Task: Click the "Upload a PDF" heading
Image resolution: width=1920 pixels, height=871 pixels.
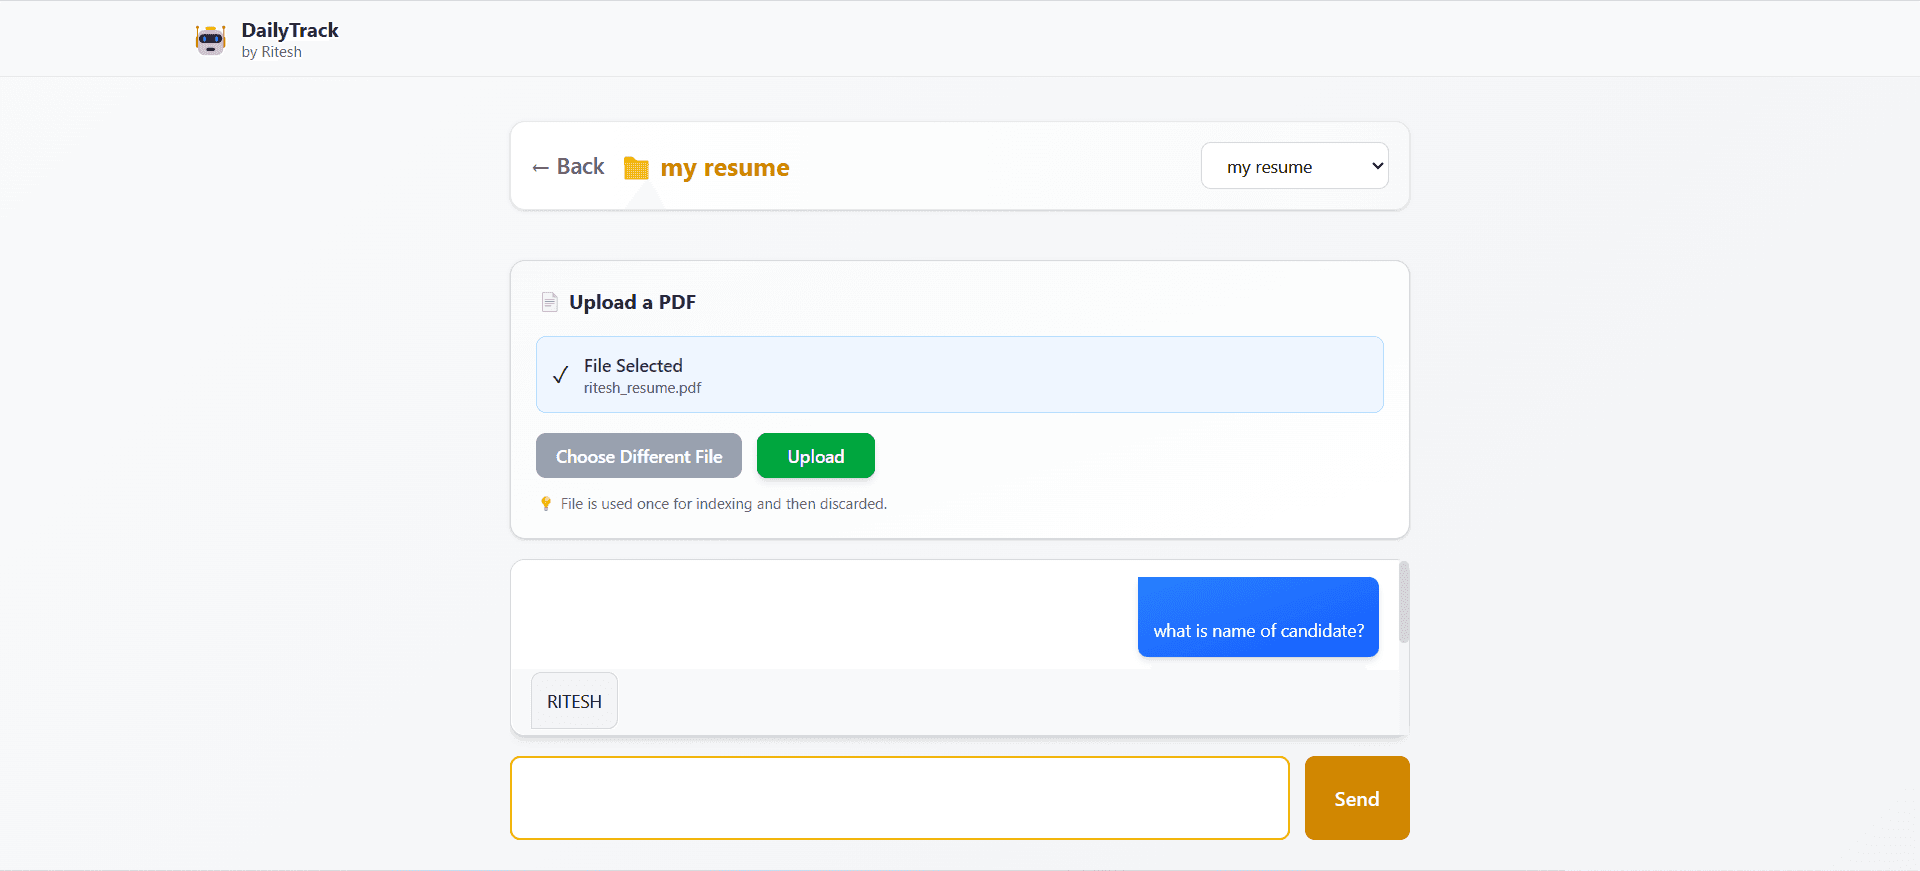Action: click(632, 302)
